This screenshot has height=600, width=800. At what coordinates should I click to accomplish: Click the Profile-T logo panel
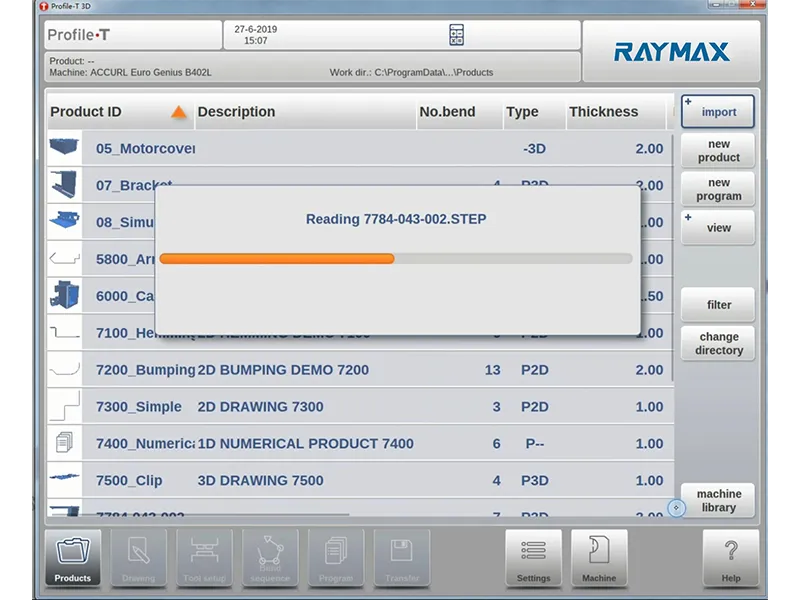click(x=133, y=35)
